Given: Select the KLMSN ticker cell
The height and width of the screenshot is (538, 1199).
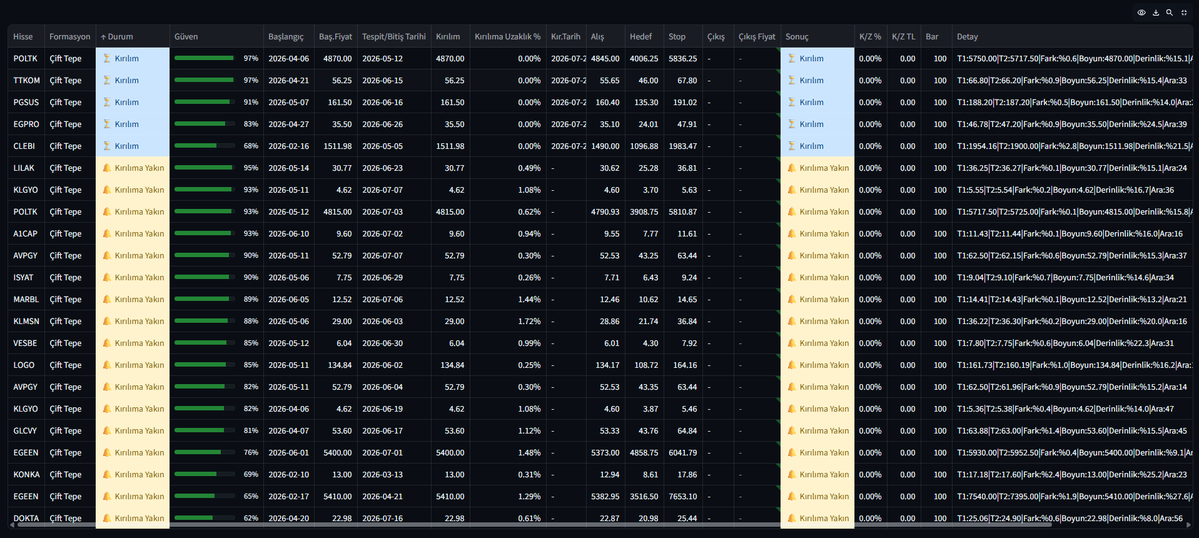Looking at the screenshot, I should click(x=26, y=321).
